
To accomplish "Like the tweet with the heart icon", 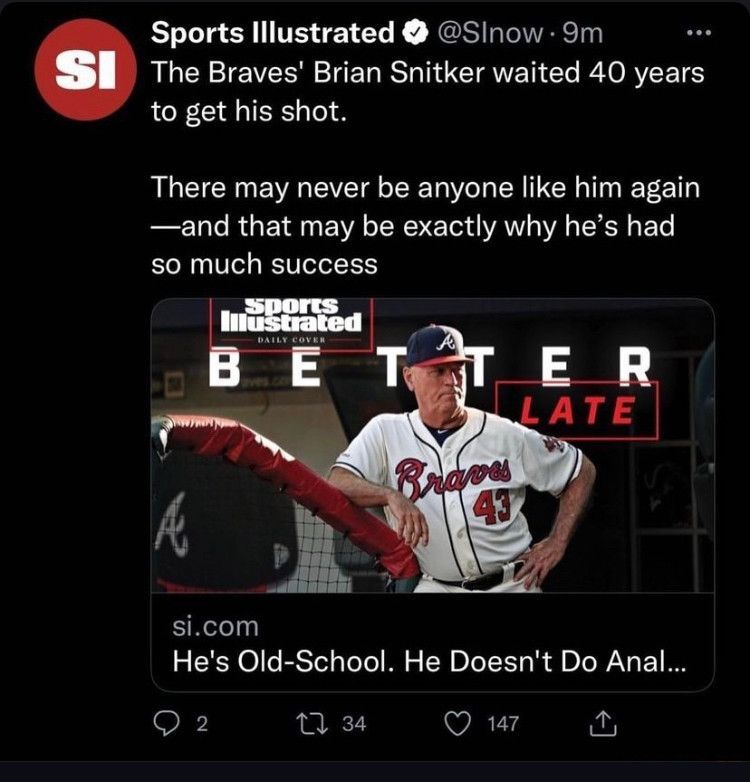I will (457, 723).
